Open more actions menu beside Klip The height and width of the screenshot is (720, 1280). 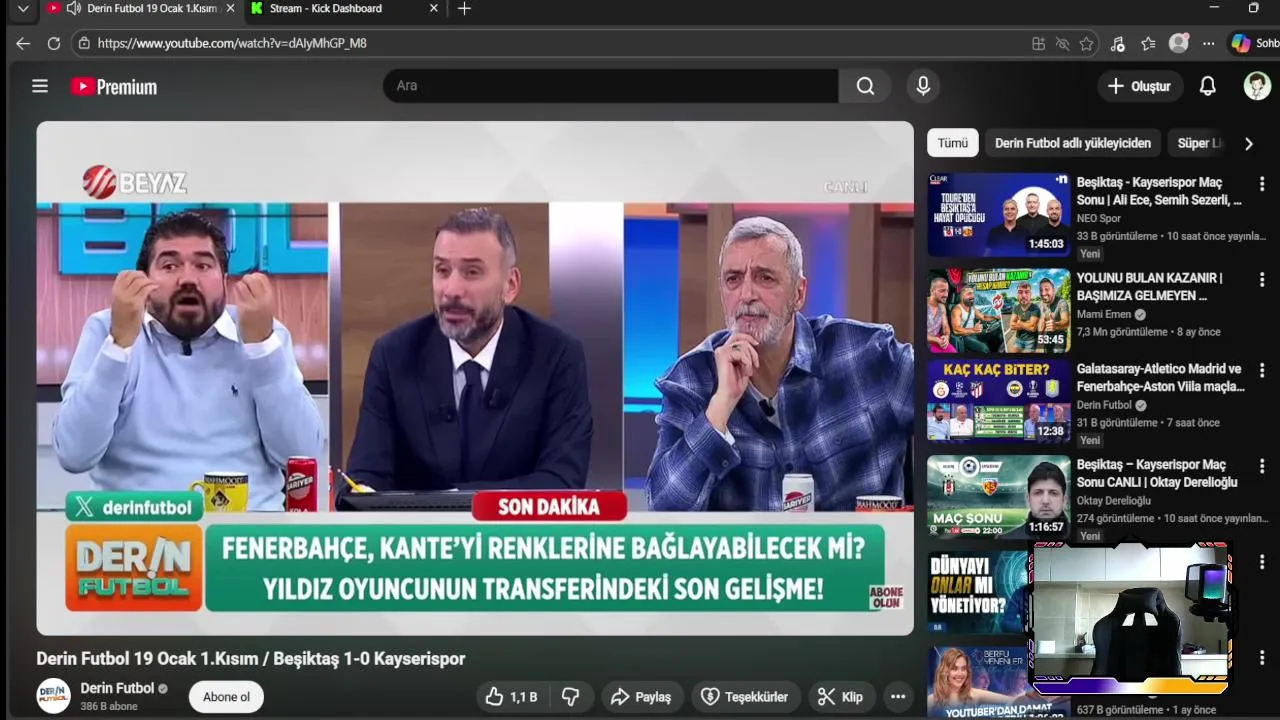898,697
